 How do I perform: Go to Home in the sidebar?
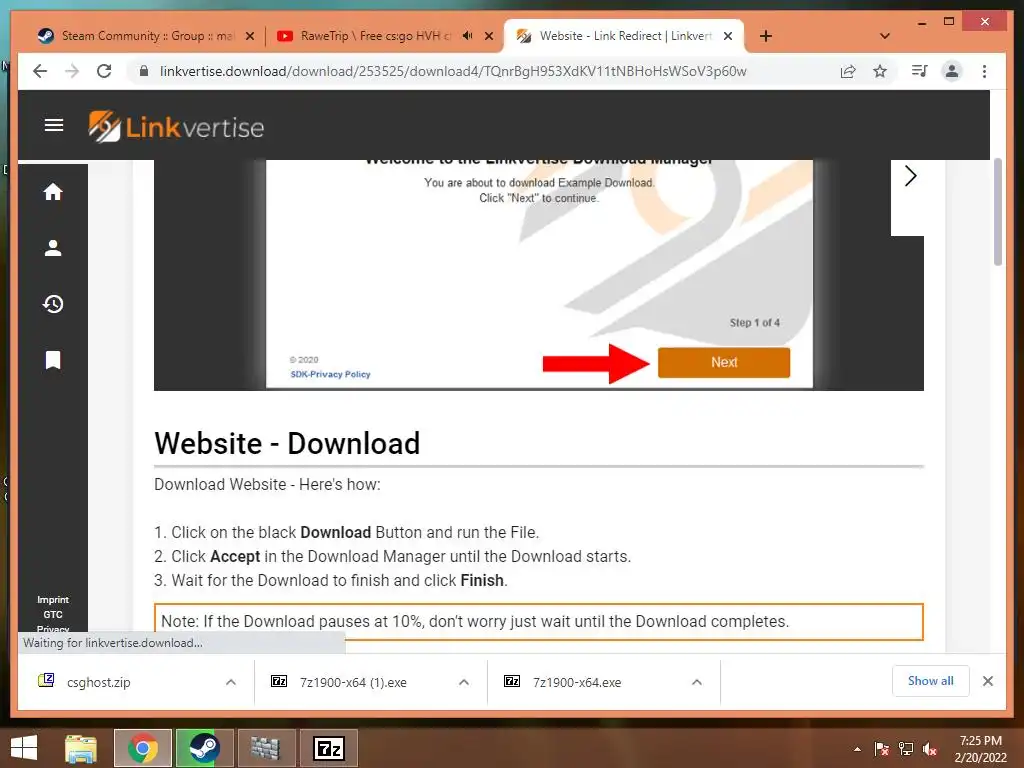[53, 192]
